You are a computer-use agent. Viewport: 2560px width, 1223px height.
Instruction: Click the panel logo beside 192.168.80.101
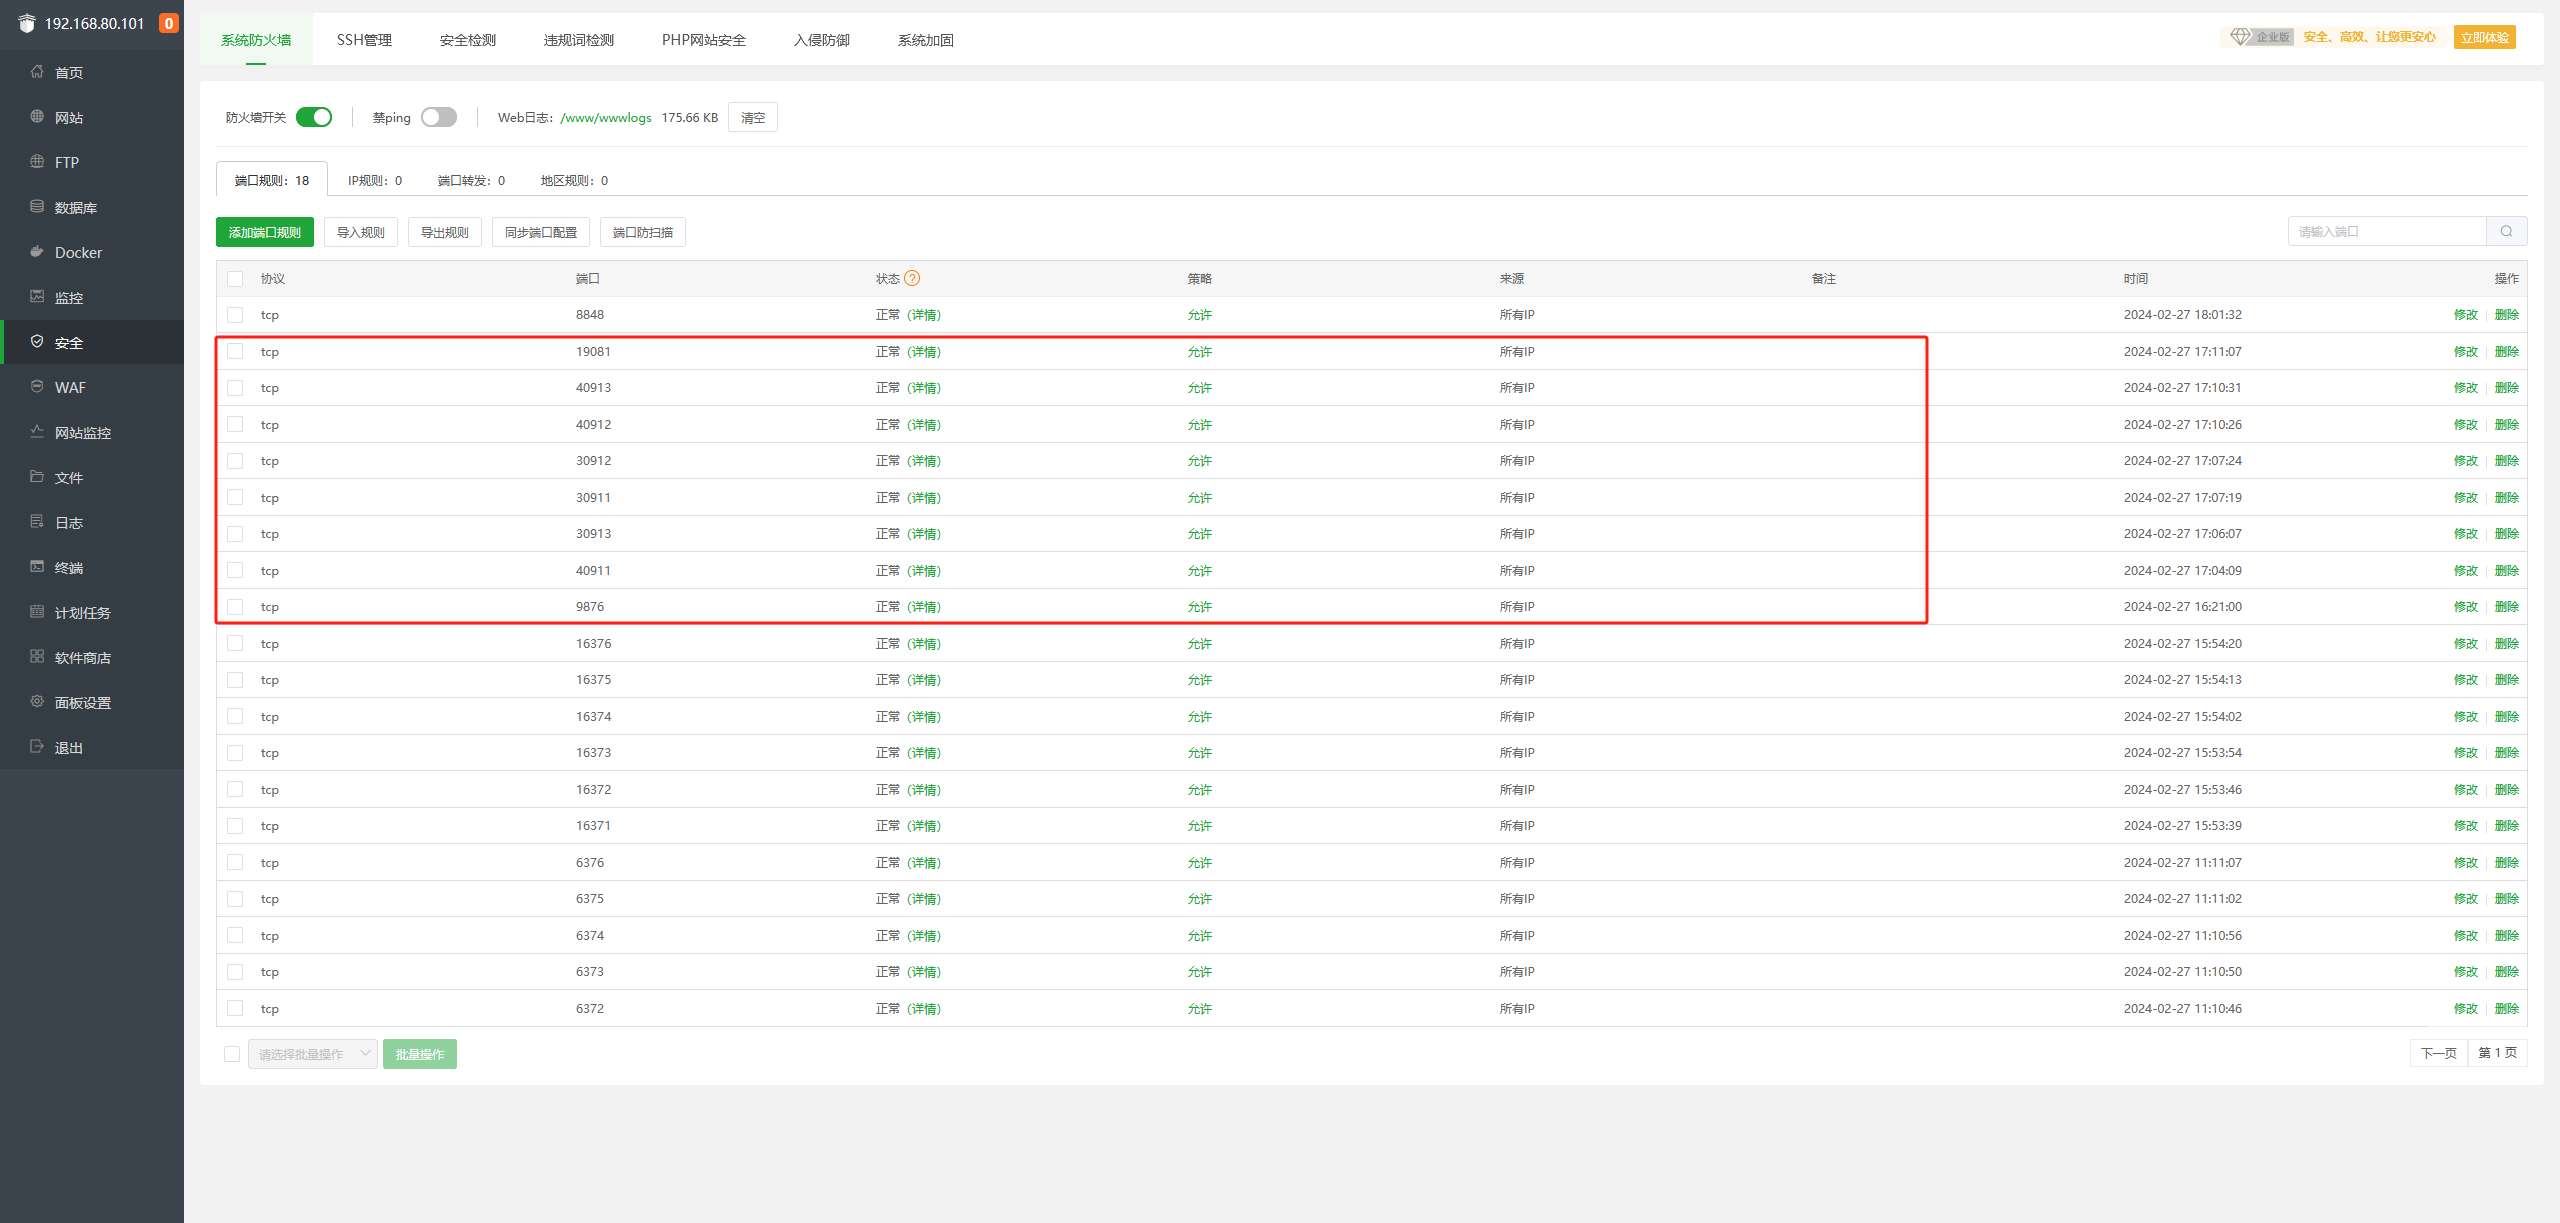[x=27, y=23]
